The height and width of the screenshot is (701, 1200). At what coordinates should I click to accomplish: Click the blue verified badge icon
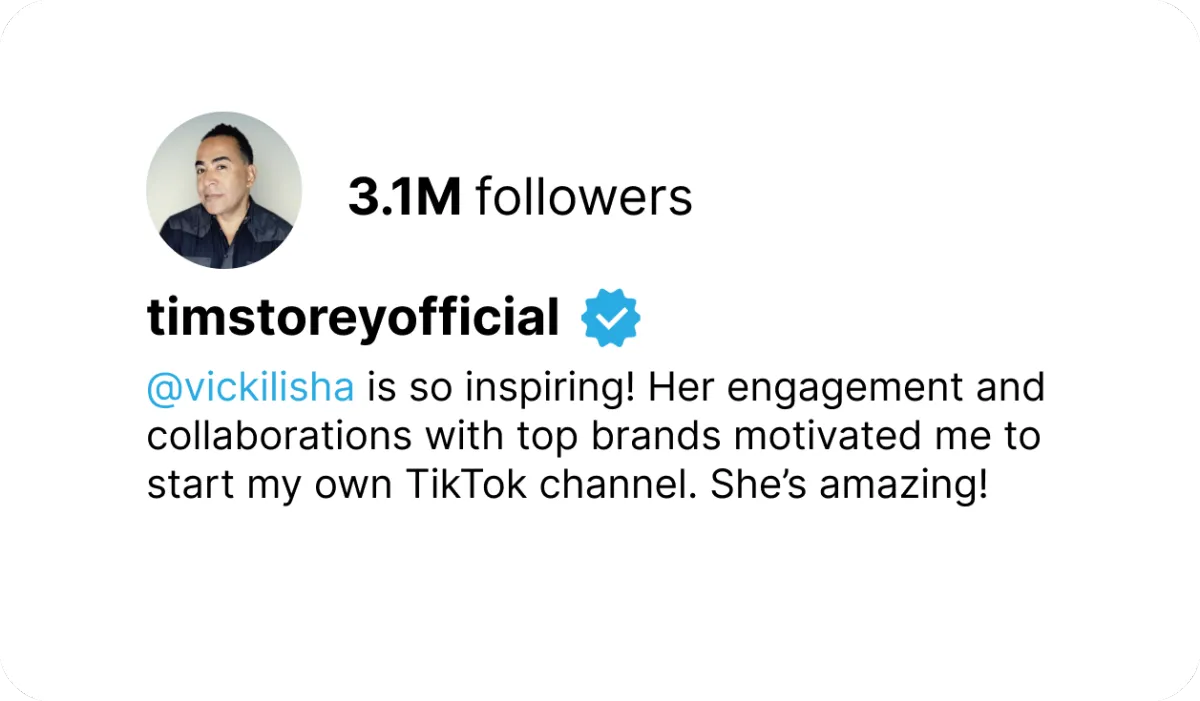click(611, 318)
